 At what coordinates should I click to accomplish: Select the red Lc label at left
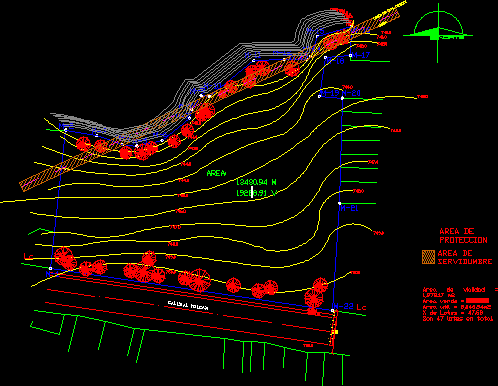[x=29, y=256]
